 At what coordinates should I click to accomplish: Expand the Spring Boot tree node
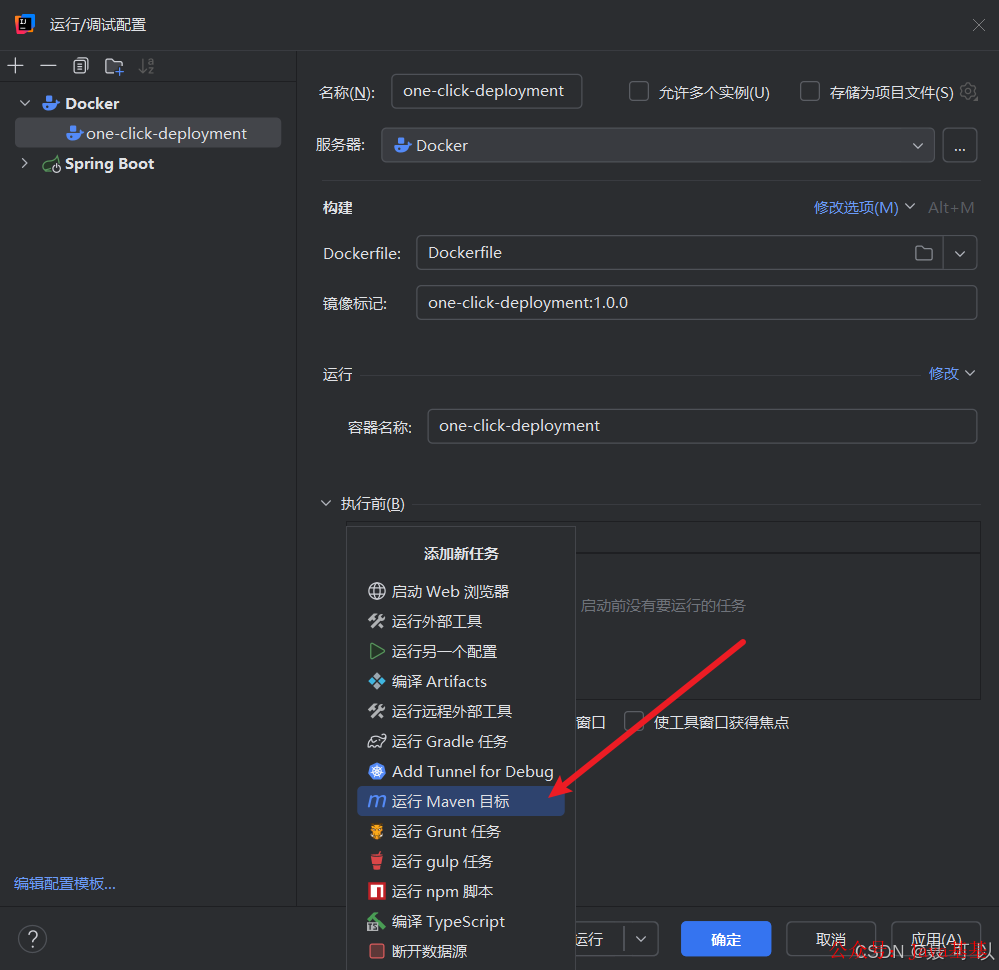[x=25, y=164]
